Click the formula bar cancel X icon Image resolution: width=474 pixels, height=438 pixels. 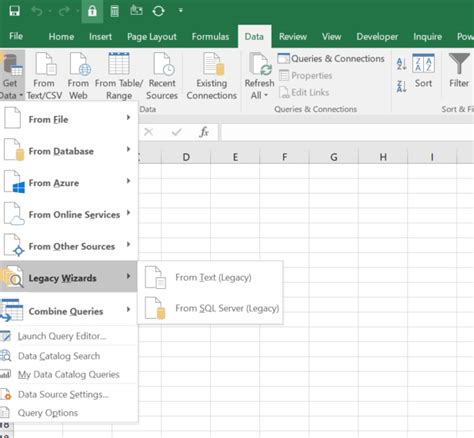point(148,132)
